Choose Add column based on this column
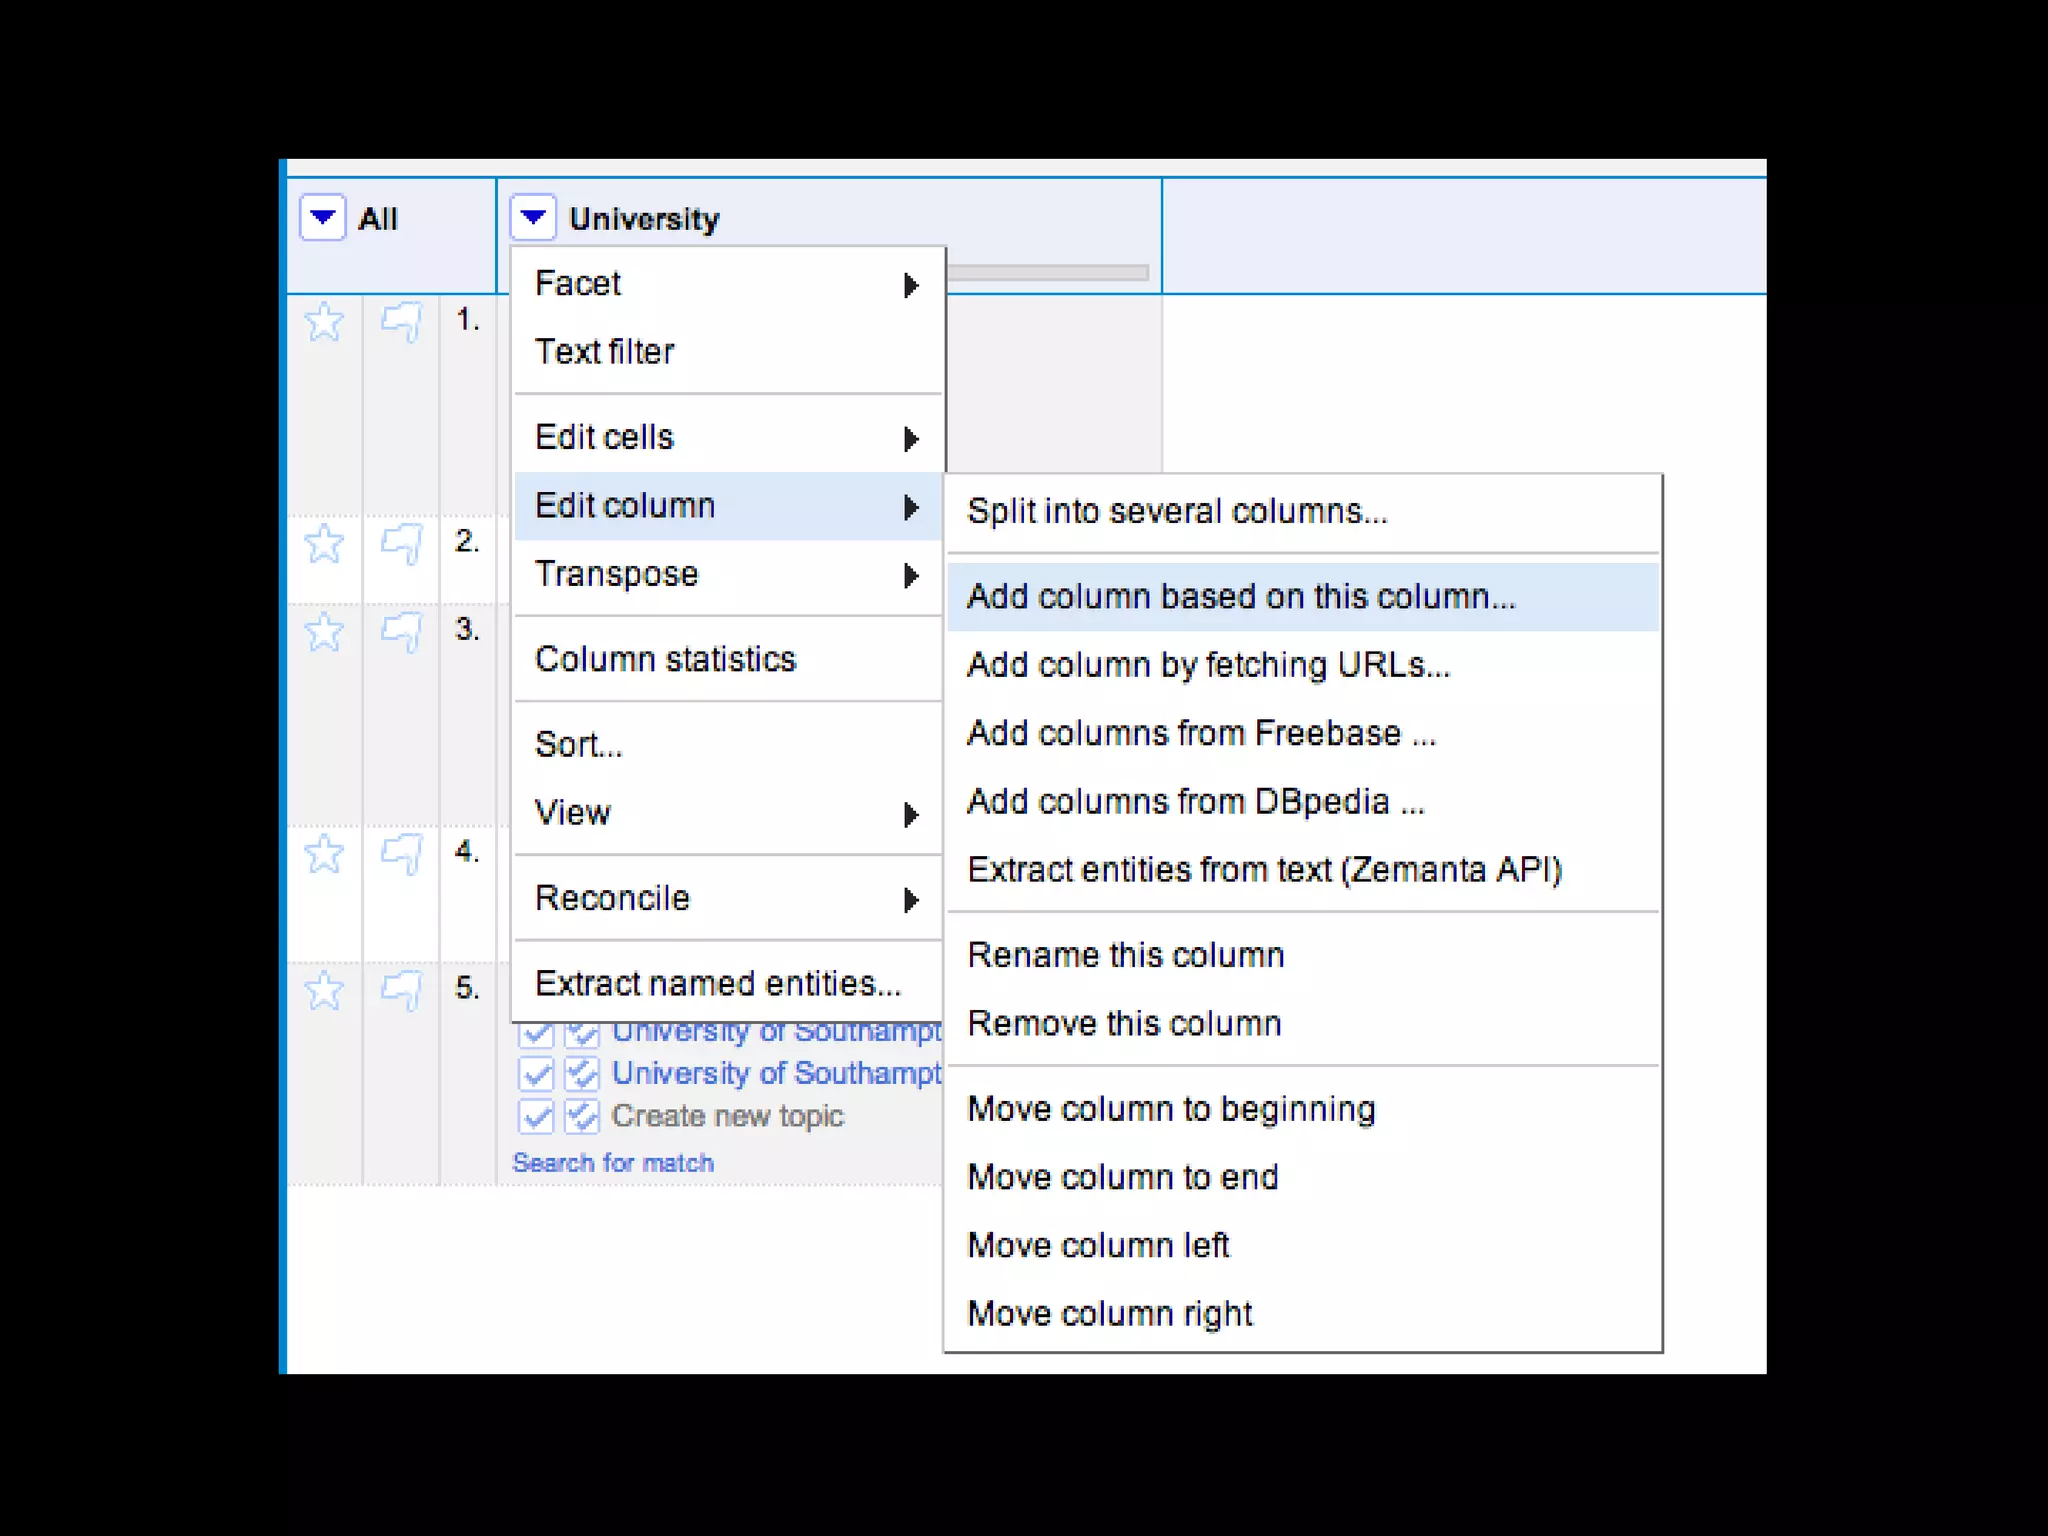Image resolution: width=2048 pixels, height=1536 pixels. [1241, 597]
